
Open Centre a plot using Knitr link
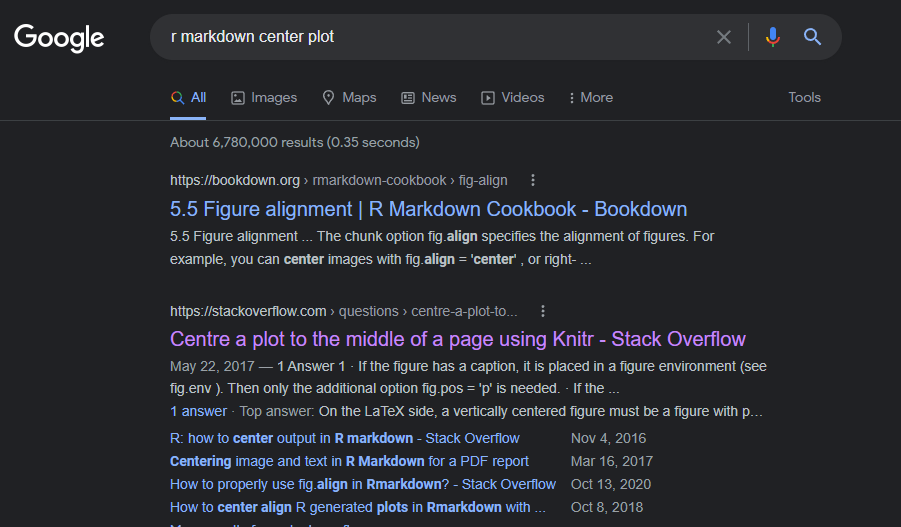458,339
